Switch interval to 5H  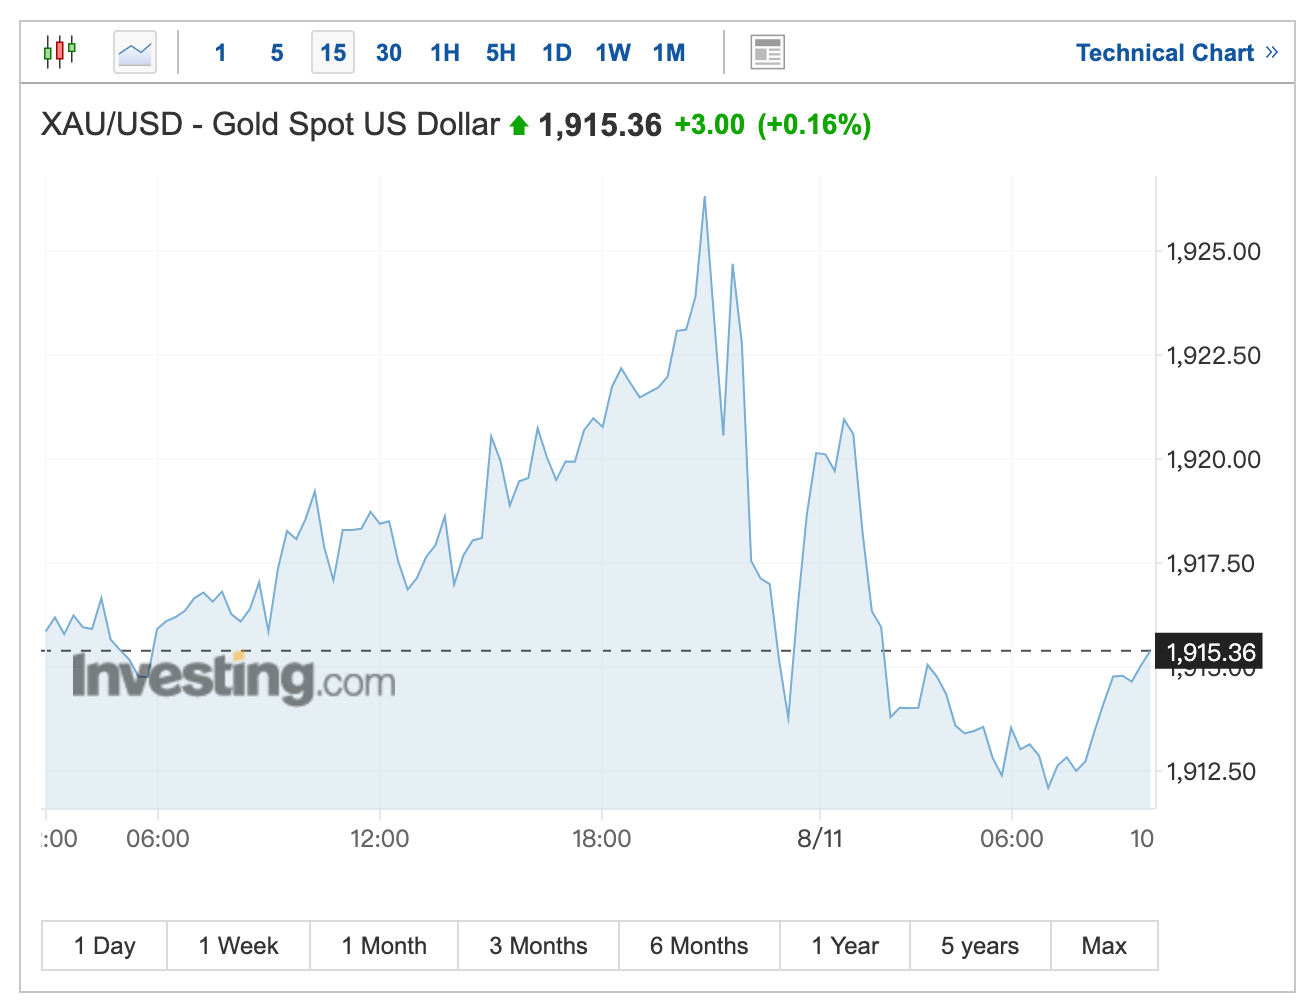[501, 53]
